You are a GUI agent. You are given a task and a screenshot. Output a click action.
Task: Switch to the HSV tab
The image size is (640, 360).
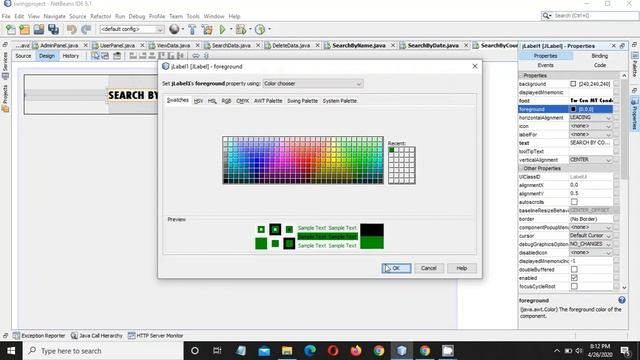(x=198, y=101)
